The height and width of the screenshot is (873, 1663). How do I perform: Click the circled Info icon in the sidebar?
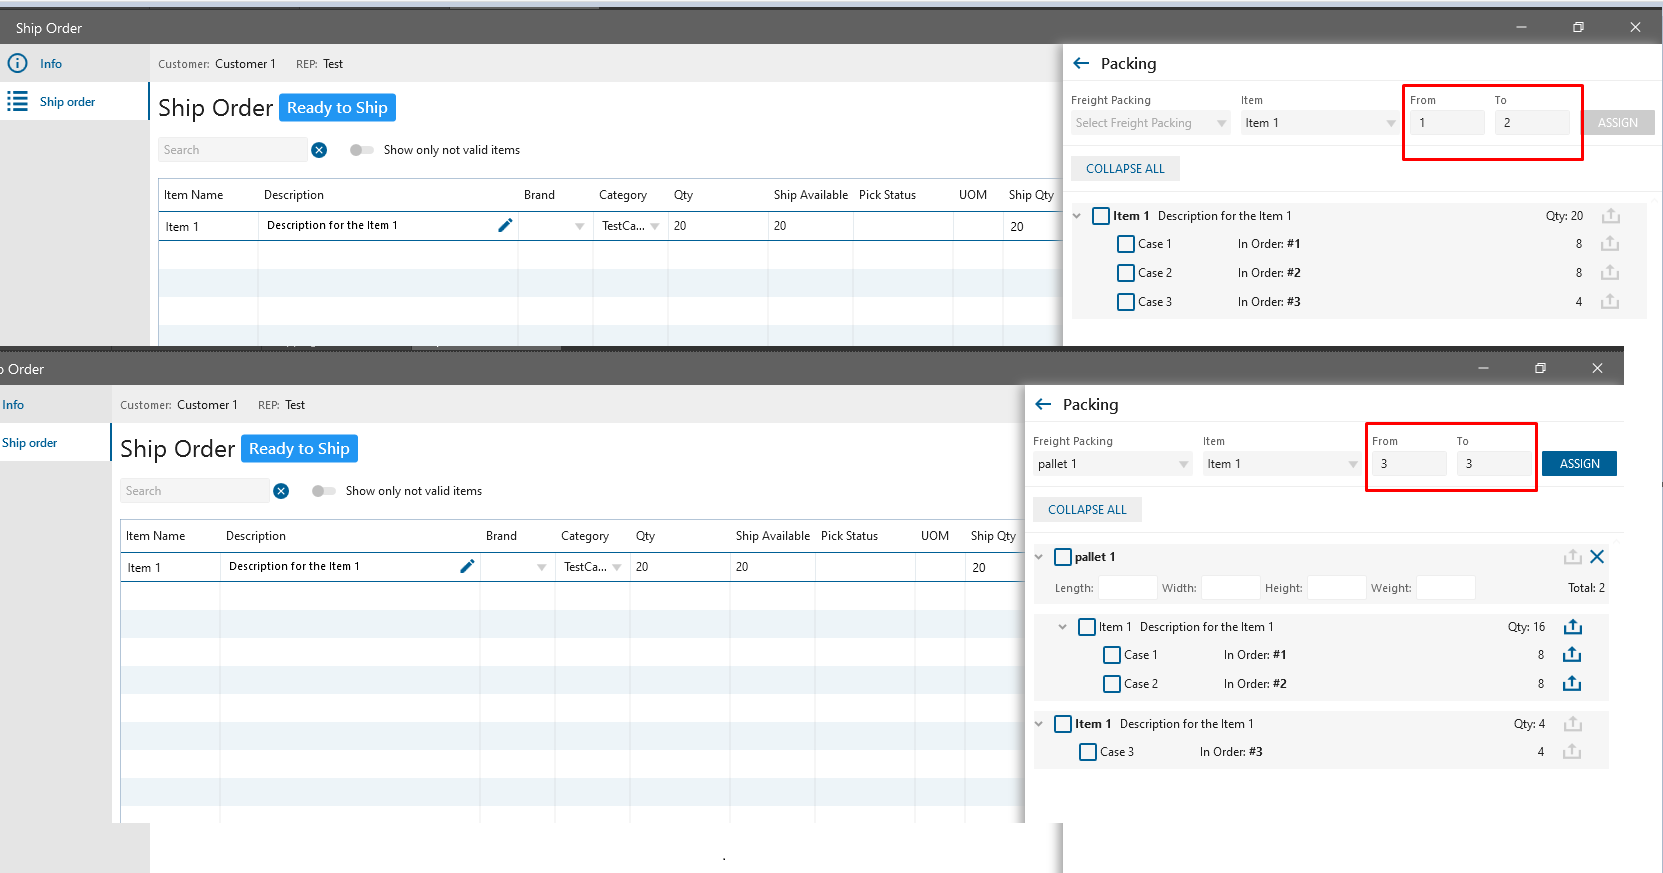(18, 64)
